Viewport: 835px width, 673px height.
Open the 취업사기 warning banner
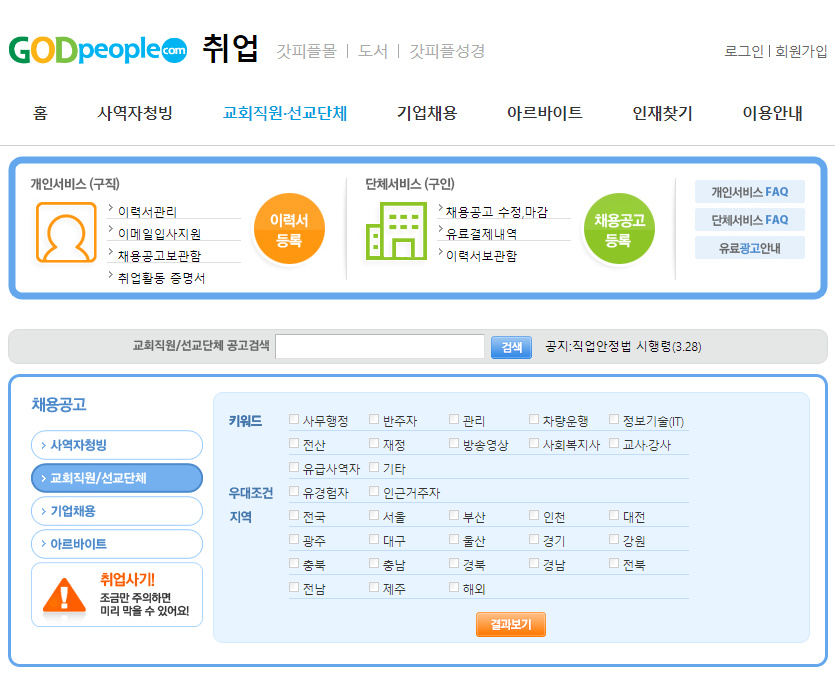tap(117, 595)
